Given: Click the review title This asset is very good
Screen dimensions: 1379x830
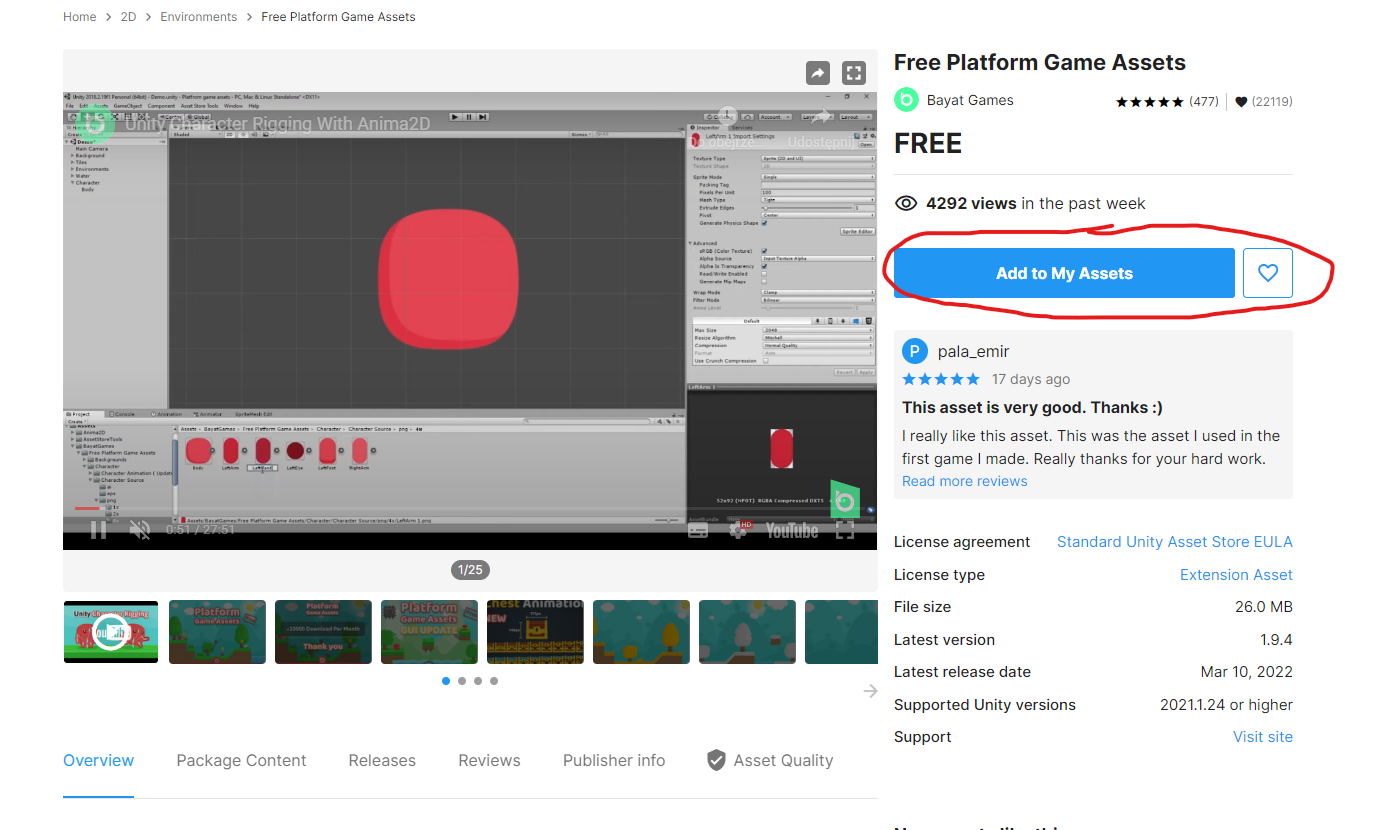Looking at the screenshot, I should [1032, 408].
